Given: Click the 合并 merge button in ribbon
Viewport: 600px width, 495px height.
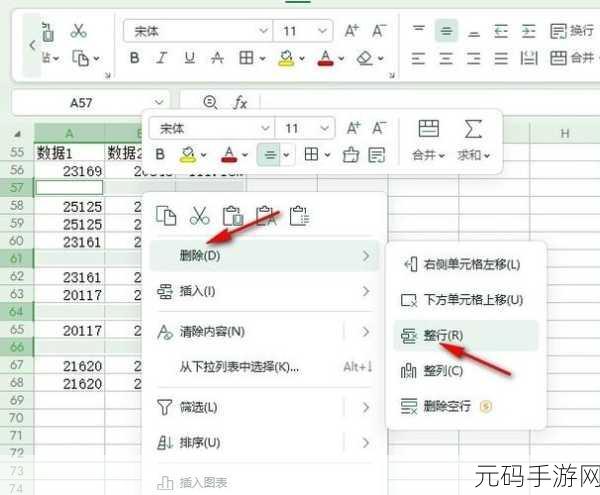Looking at the screenshot, I should click(x=572, y=58).
